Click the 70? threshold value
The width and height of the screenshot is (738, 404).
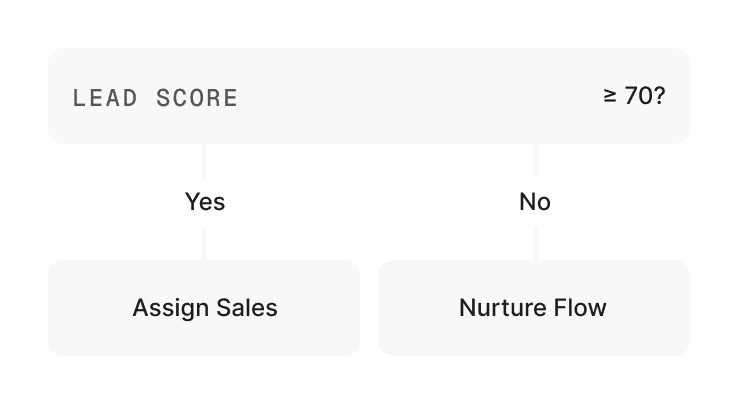pyautogui.click(x=645, y=96)
